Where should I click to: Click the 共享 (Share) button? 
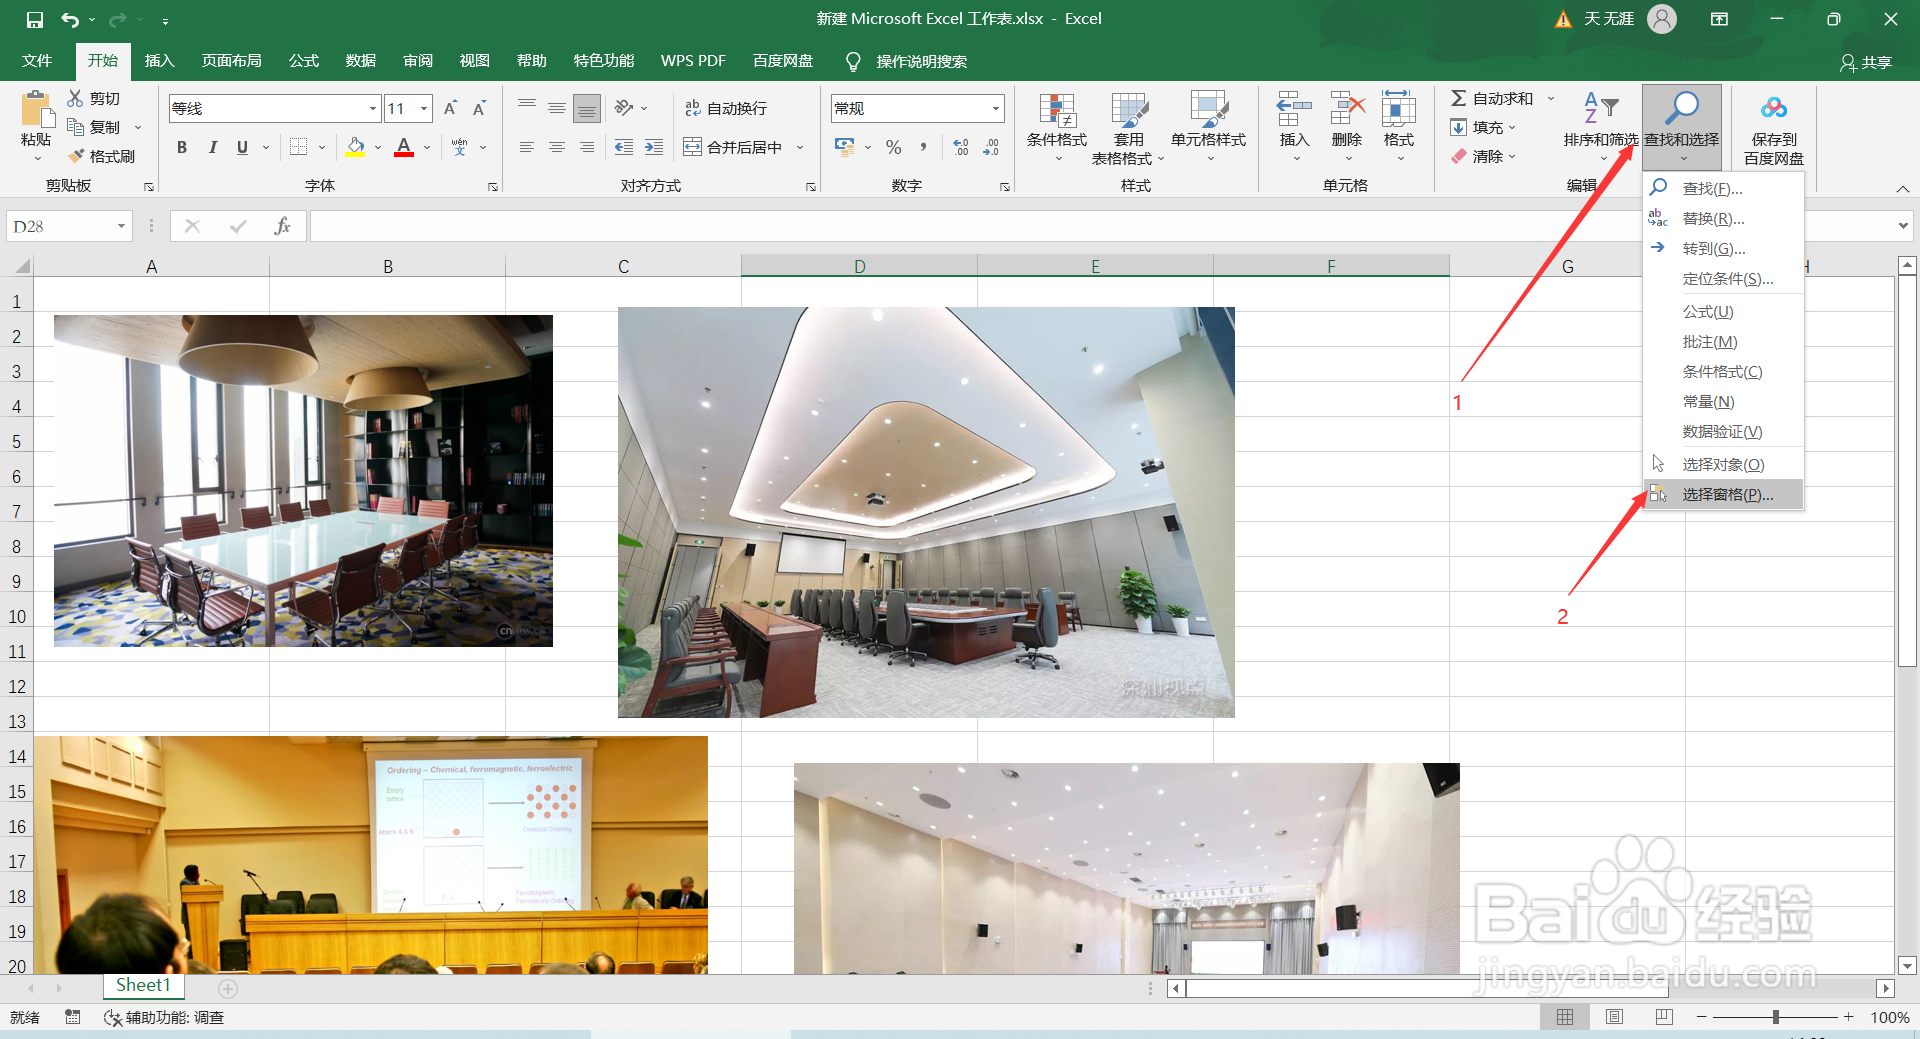(1866, 62)
